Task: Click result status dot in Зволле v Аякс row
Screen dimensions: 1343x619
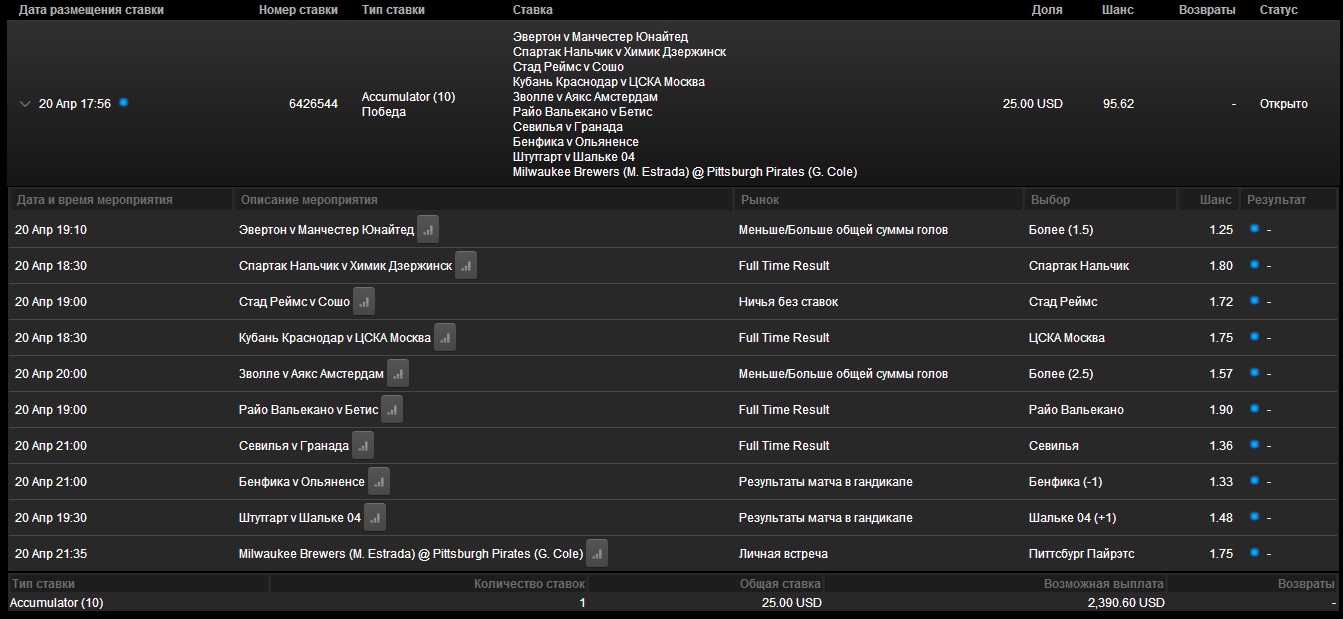Action: (x=1254, y=373)
